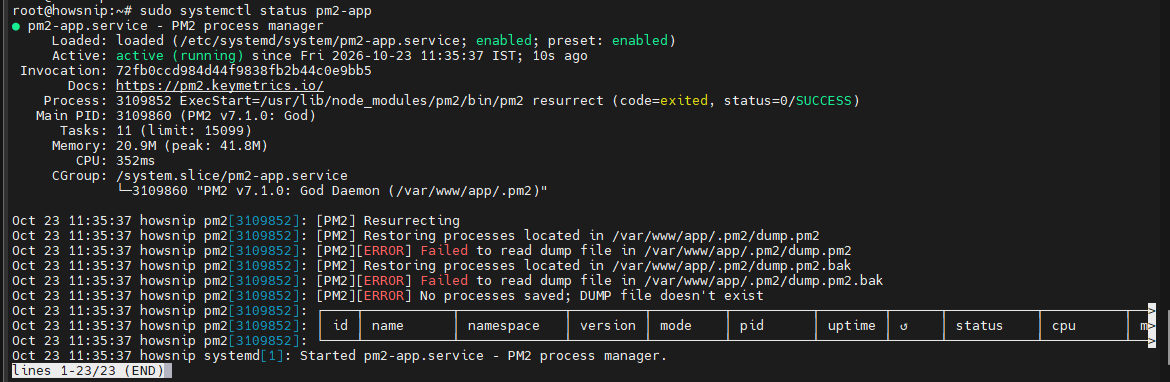This screenshot has height=382, width=1170.
Task: Select the CGroup path /system.slice/pm2-app.service
Action: pyautogui.click(x=232, y=175)
